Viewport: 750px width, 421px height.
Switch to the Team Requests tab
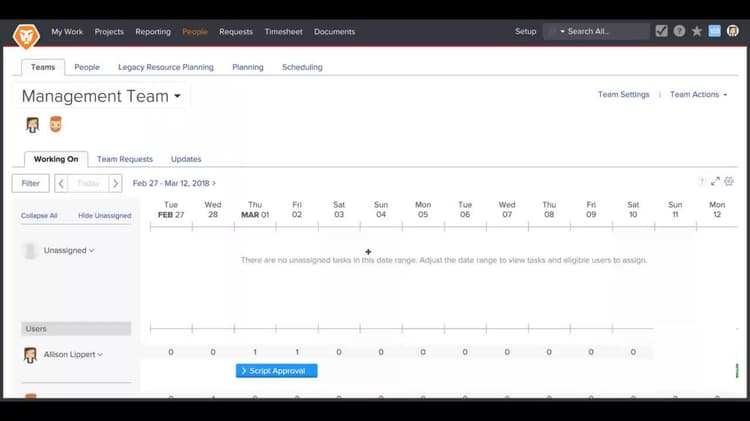tap(125, 159)
